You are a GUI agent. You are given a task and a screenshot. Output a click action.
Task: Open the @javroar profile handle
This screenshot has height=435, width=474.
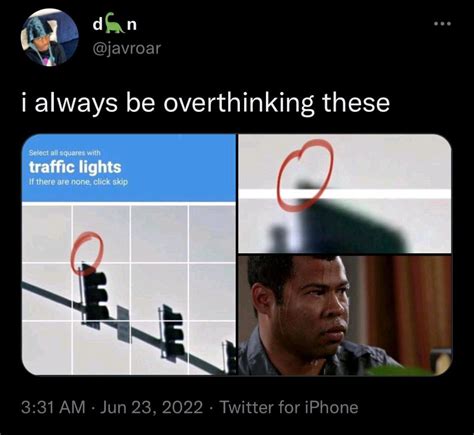click(126, 48)
